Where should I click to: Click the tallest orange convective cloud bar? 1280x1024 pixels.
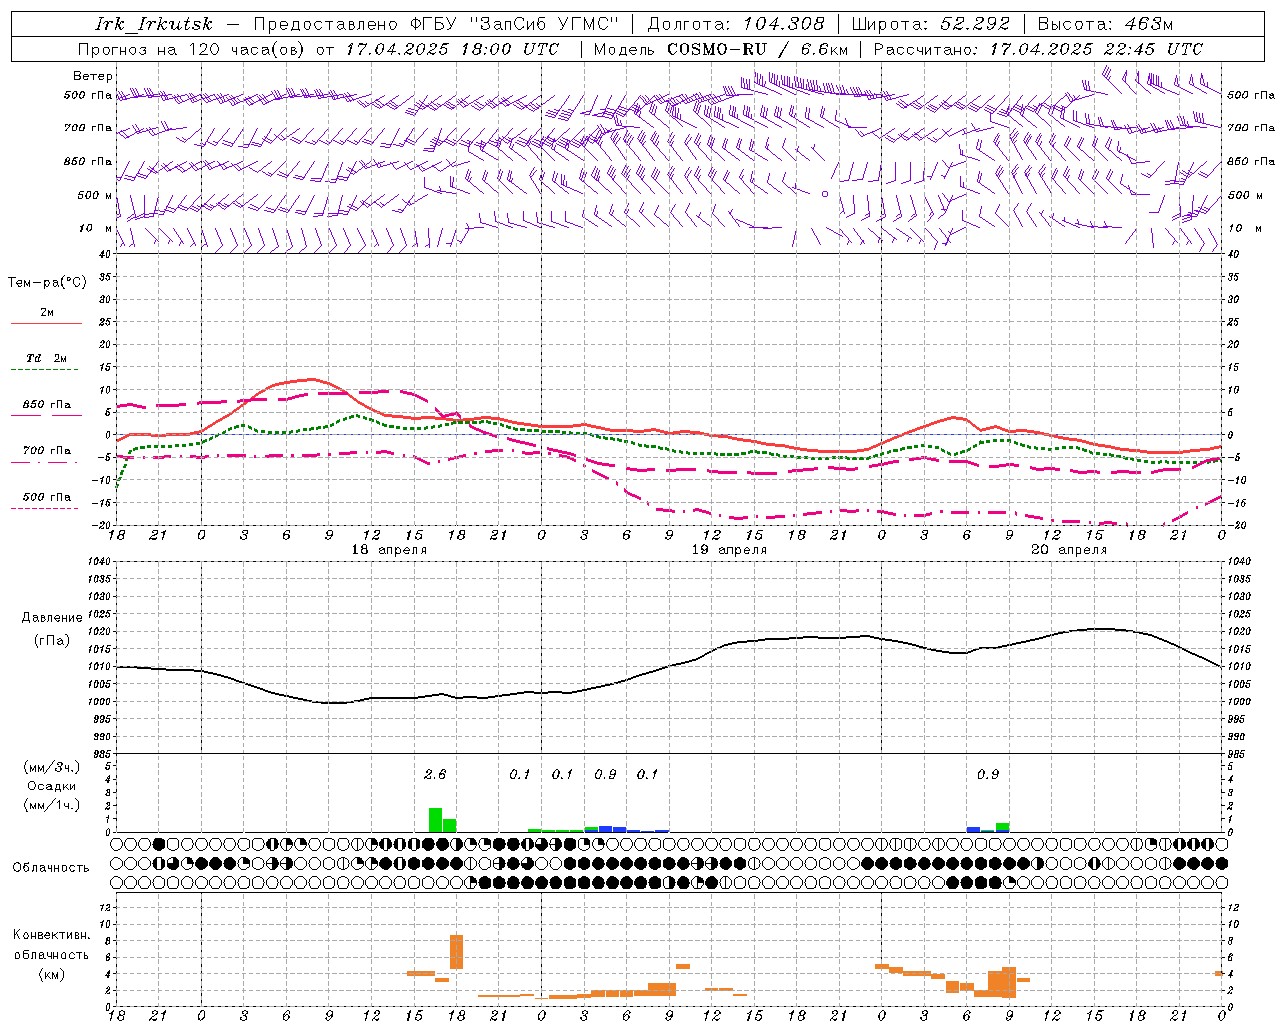click(x=456, y=951)
